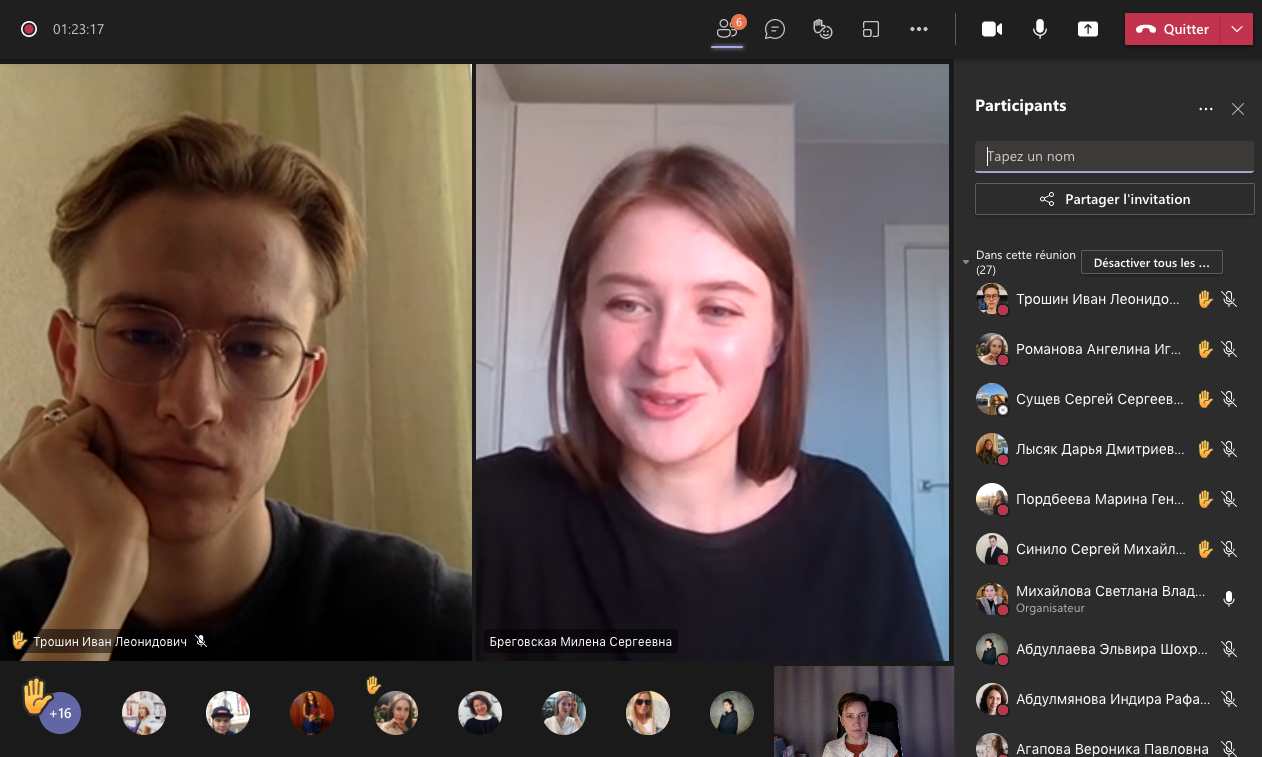Viewport: 1262px width, 757px height.
Task: Click the Quitter button to leave
Action: coord(1174,29)
